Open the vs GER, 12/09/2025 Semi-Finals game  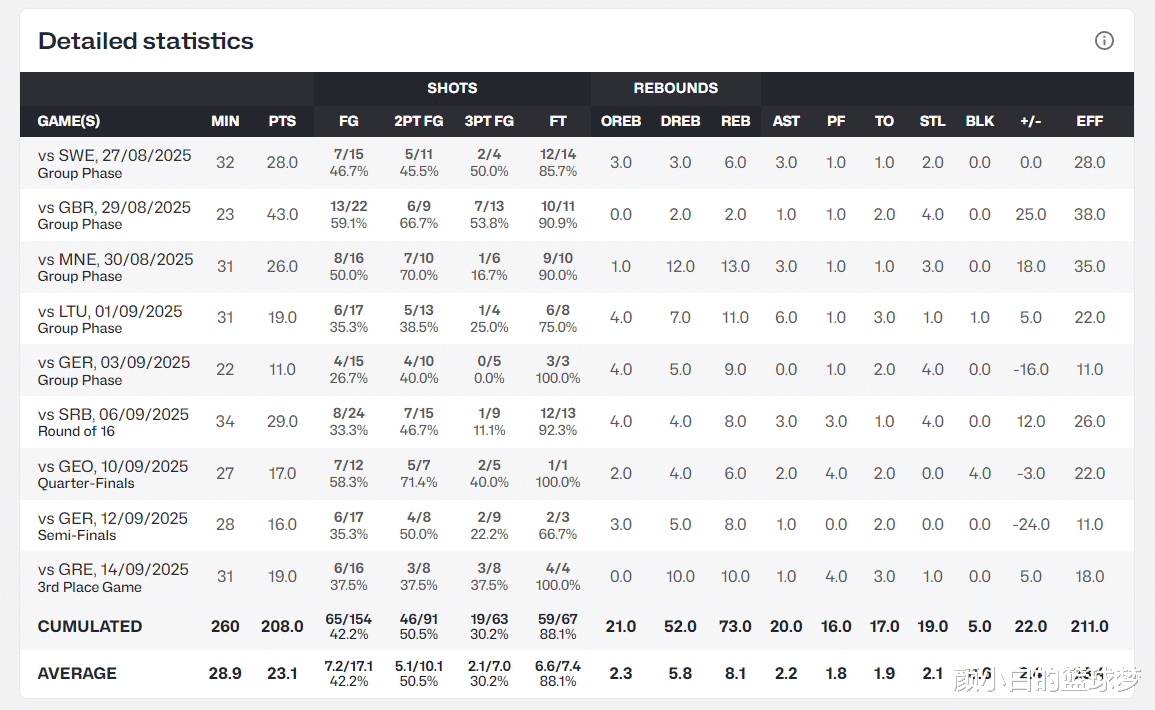coord(113,519)
